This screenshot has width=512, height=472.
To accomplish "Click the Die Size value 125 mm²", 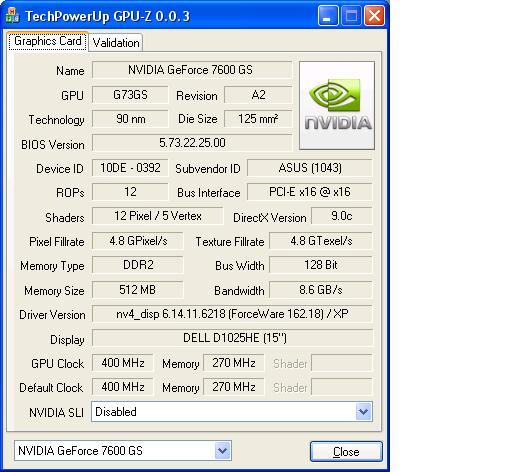I will point(258,119).
